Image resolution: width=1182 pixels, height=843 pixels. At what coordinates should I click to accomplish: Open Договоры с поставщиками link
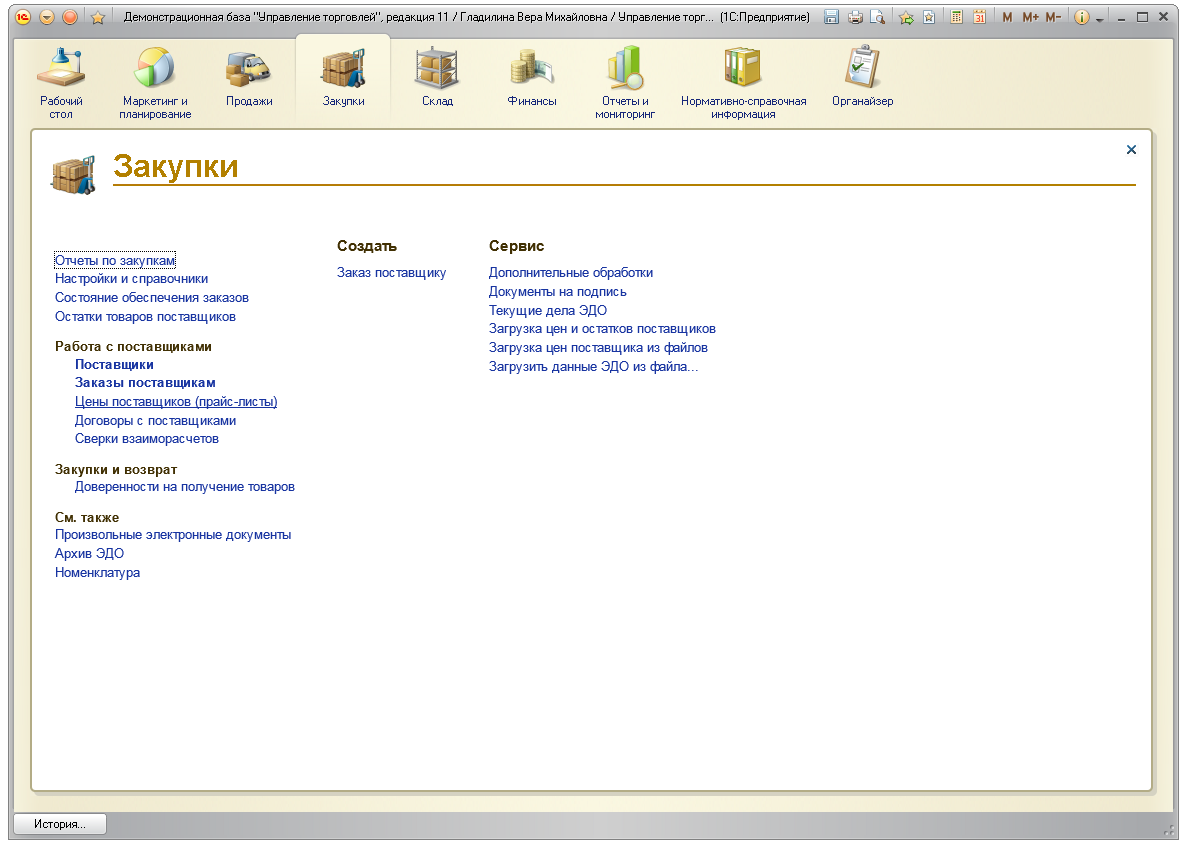click(x=155, y=420)
